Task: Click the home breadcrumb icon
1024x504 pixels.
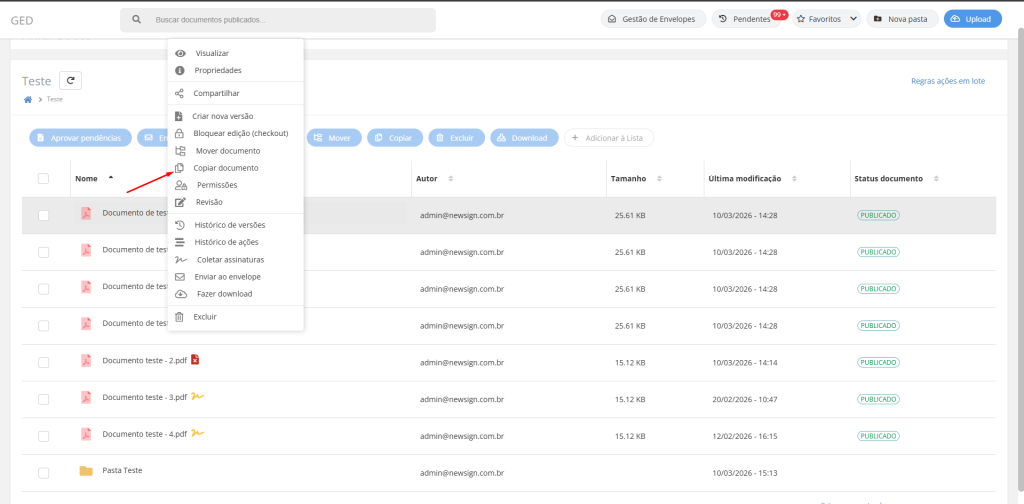Action: tap(28, 99)
